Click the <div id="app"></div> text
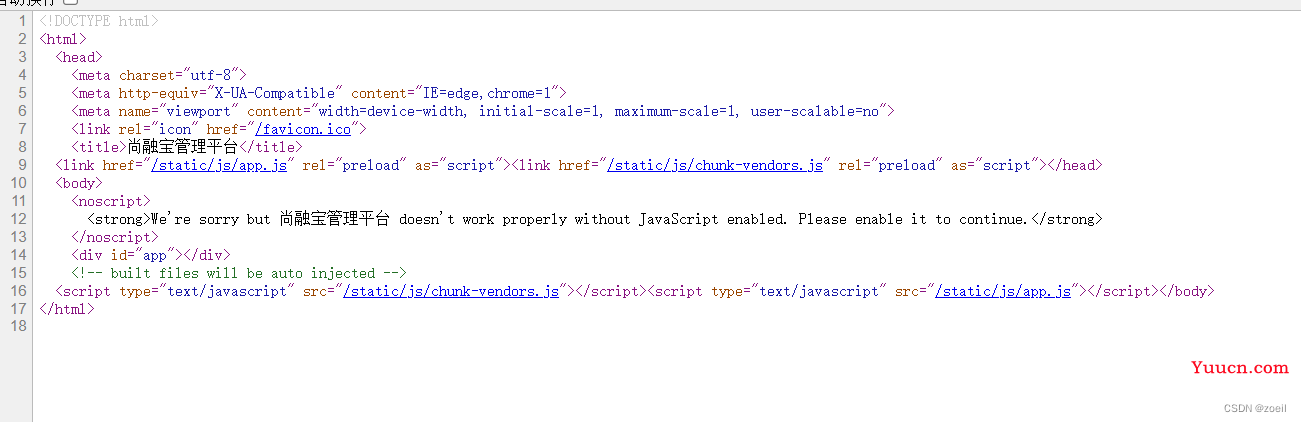 pos(151,255)
